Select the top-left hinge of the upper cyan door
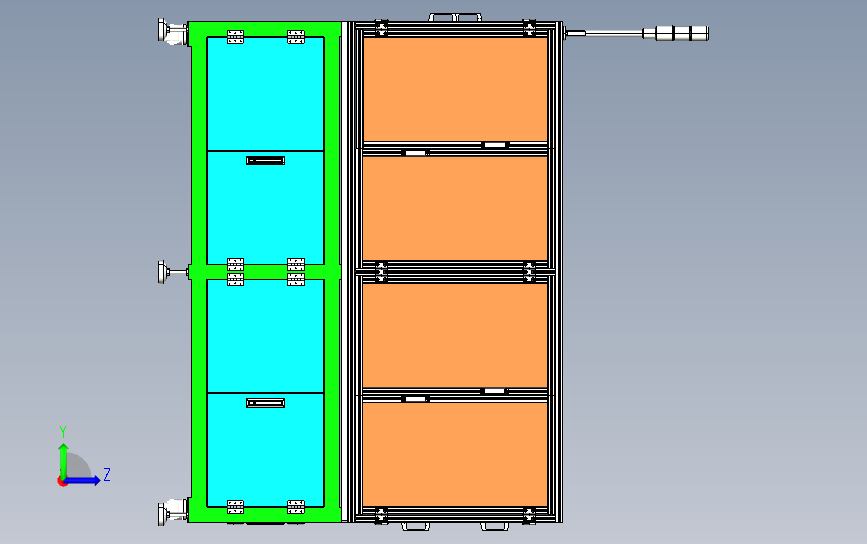The image size is (867, 544). [x=236, y=37]
